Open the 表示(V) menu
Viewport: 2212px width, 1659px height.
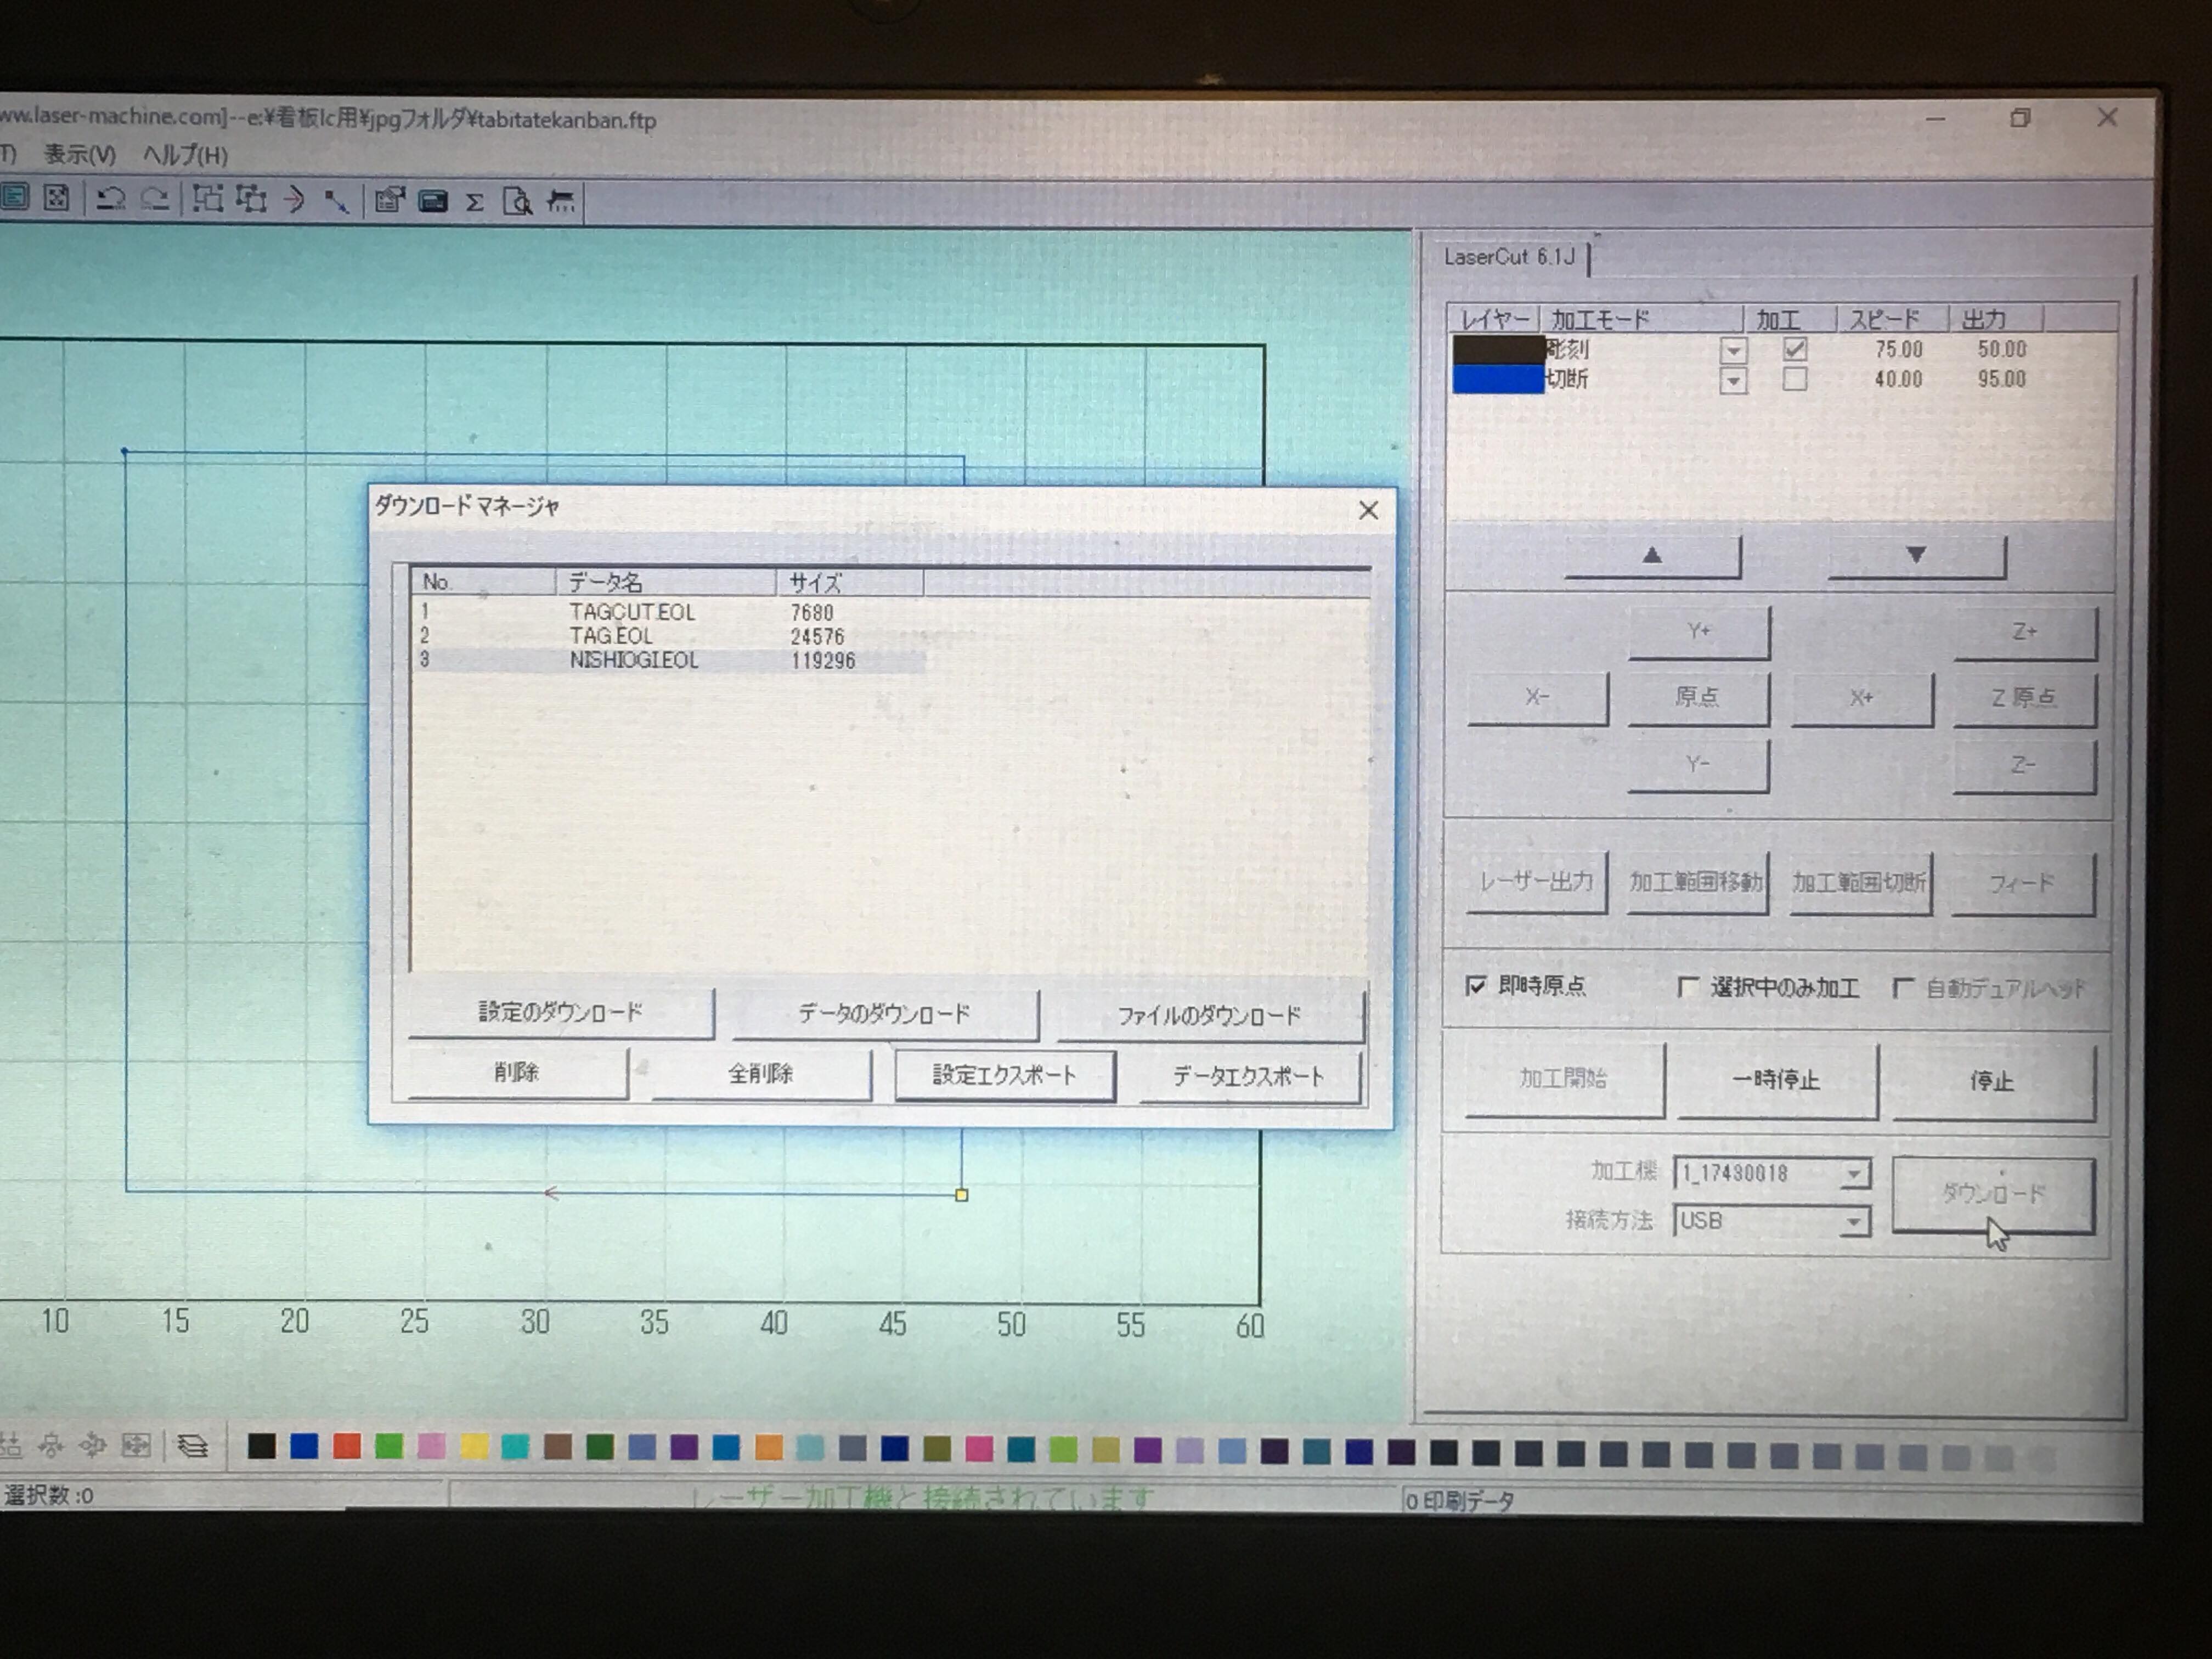(x=79, y=155)
